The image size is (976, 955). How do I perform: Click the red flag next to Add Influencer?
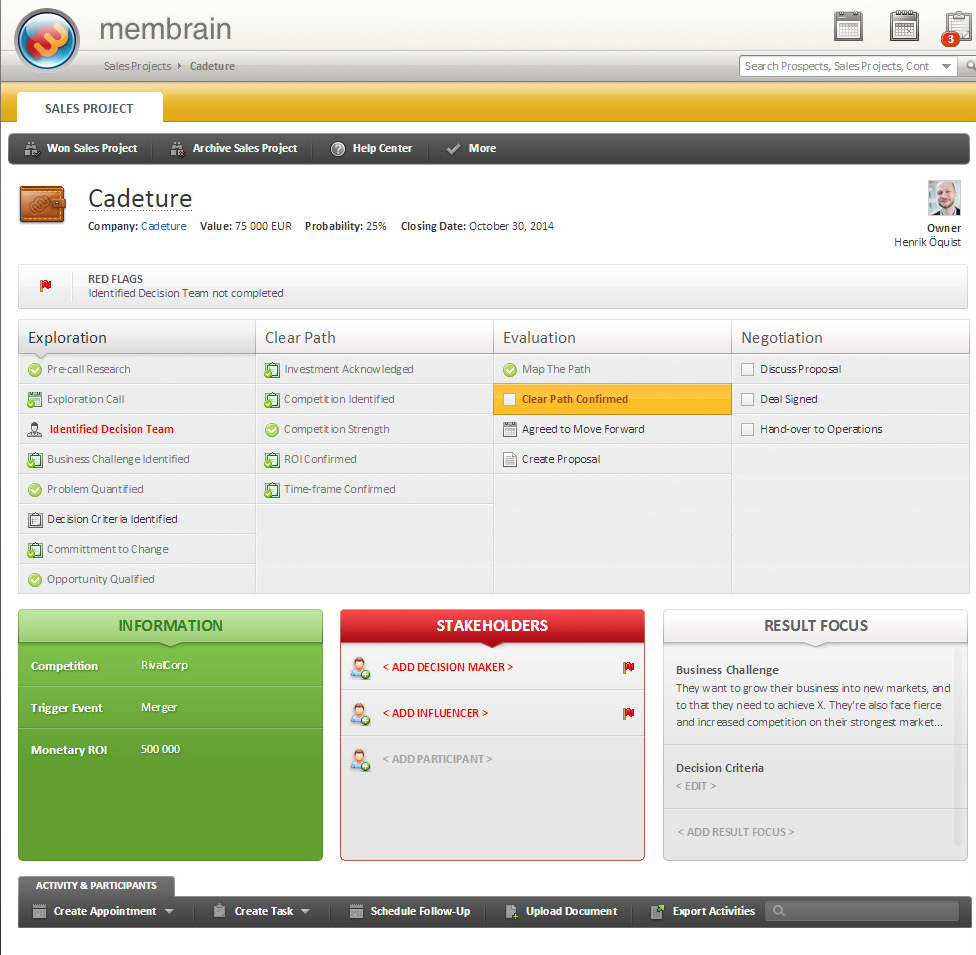pyautogui.click(x=629, y=713)
